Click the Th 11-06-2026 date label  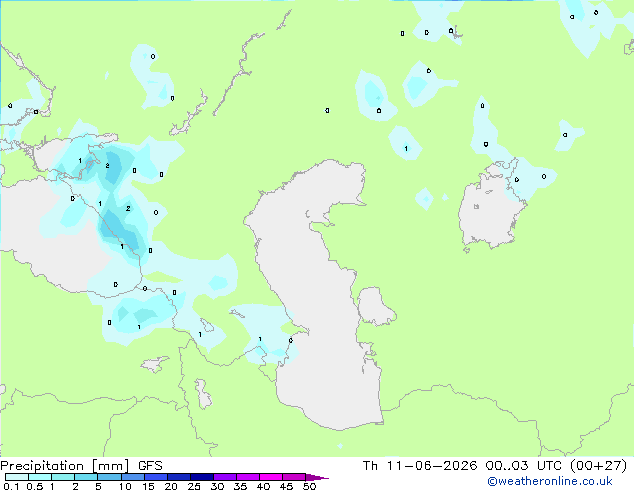420,466
